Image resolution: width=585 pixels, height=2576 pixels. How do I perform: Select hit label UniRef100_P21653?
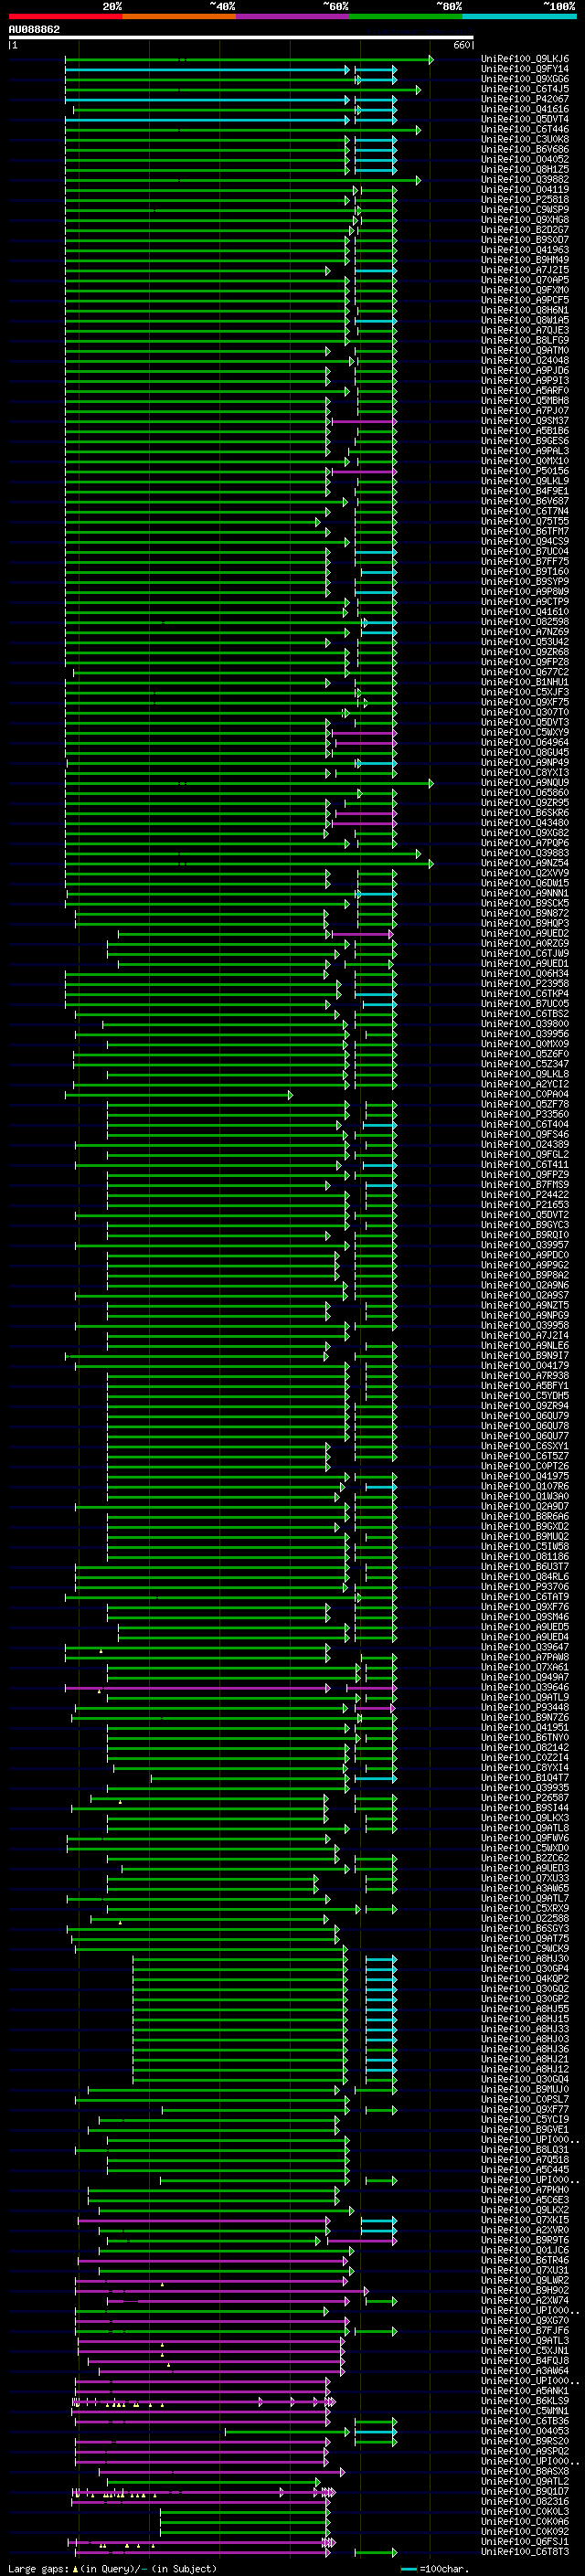[525, 1205]
